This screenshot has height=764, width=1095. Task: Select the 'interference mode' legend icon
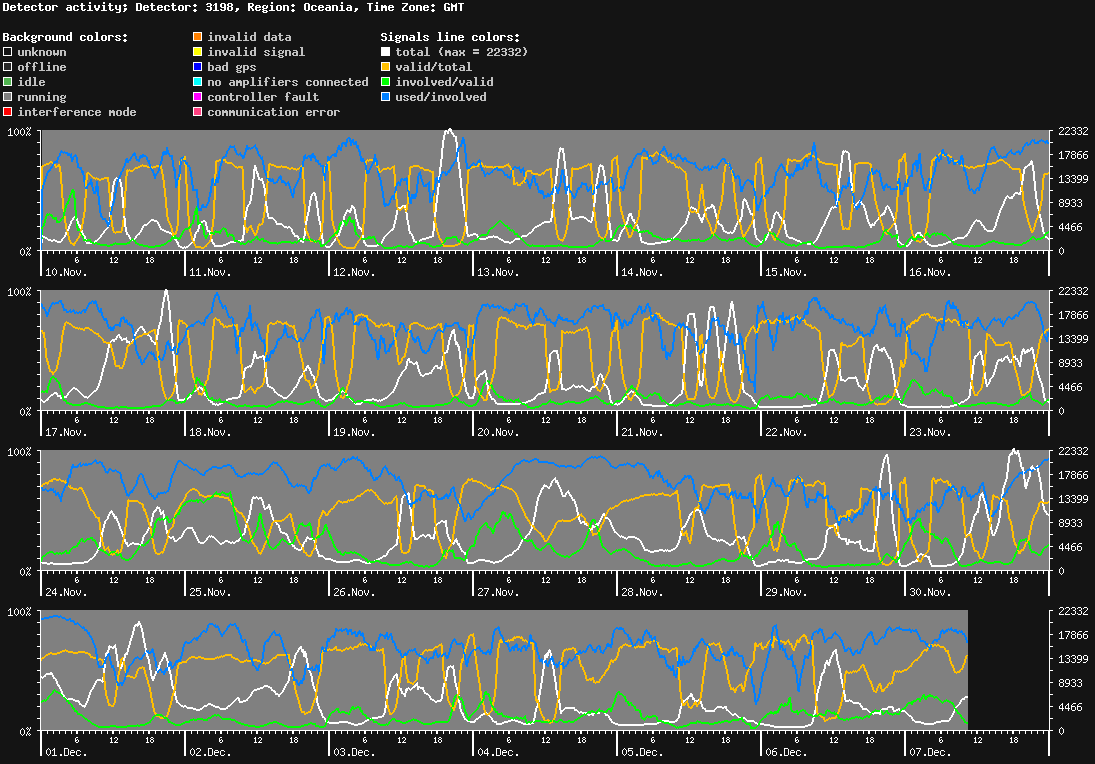point(5,111)
